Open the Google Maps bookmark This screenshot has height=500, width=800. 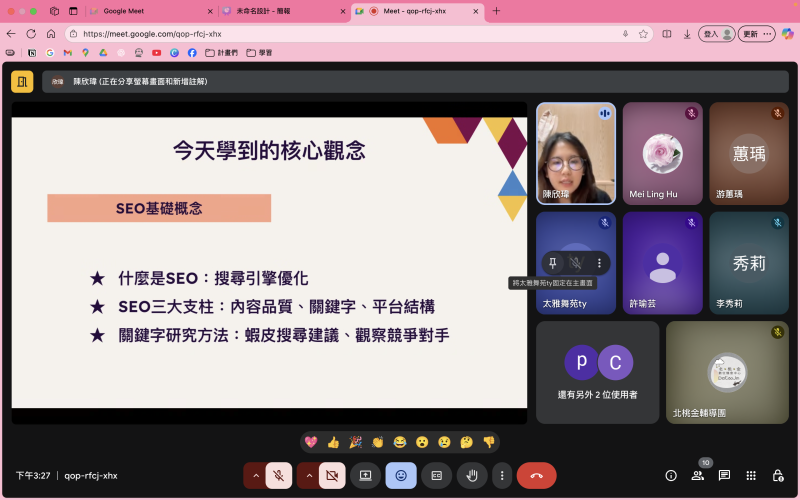point(85,53)
